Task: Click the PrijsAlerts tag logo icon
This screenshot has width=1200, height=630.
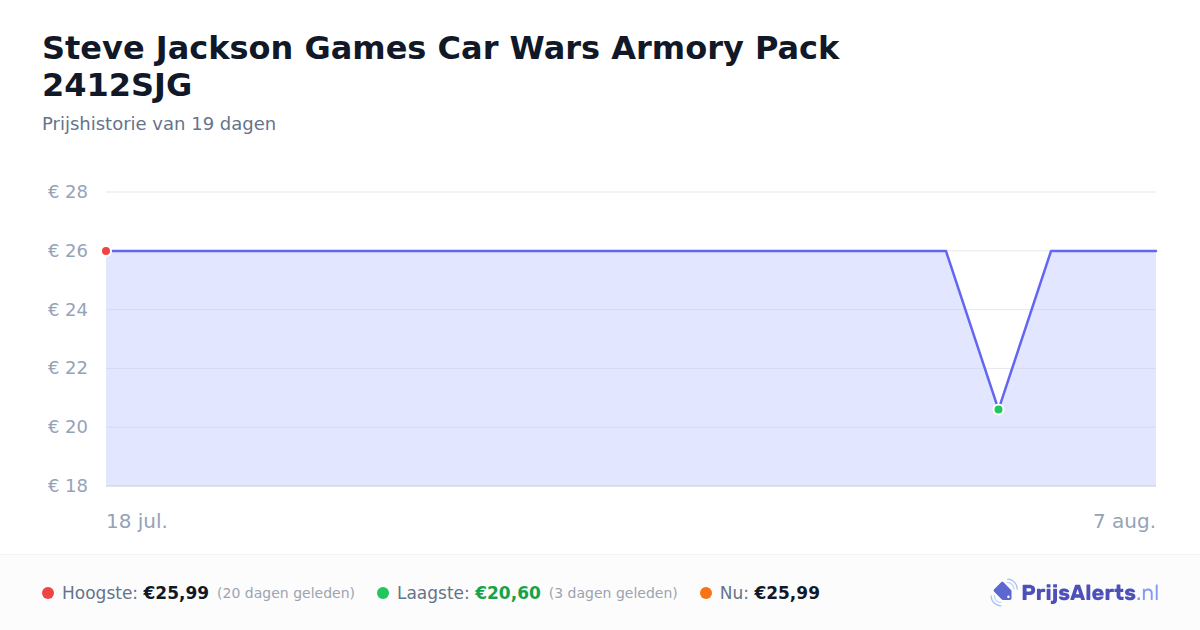Action: click(x=1003, y=593)
